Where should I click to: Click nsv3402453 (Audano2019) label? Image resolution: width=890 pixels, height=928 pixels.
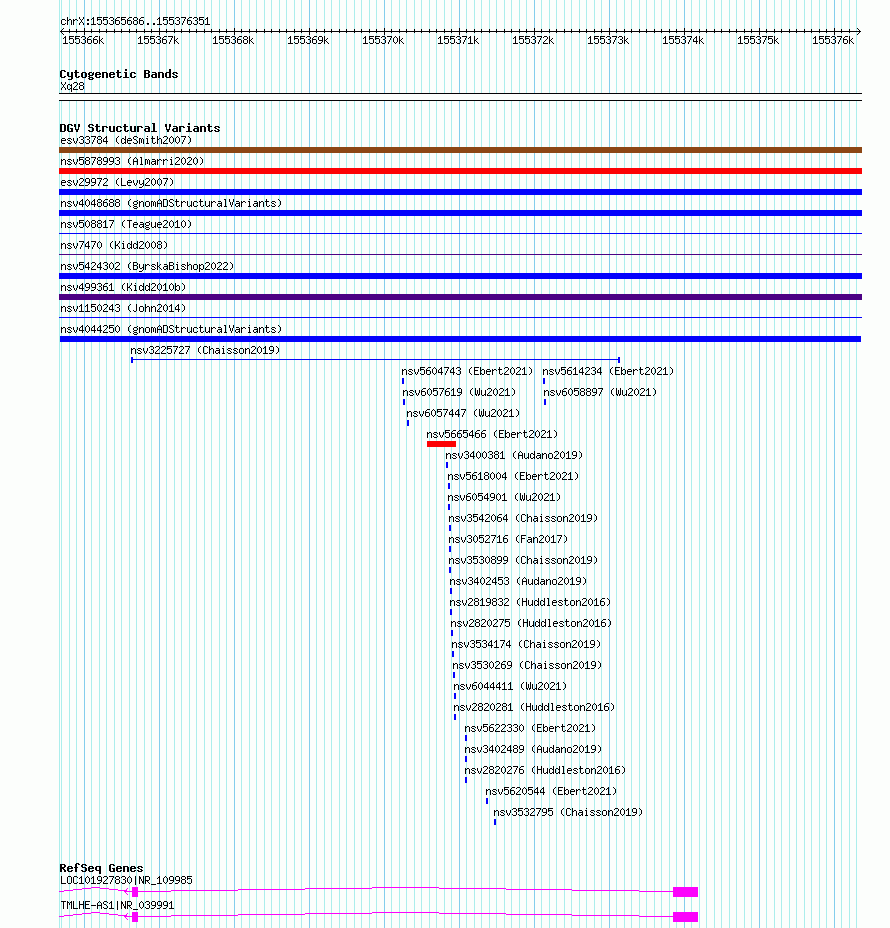point(518,581)
